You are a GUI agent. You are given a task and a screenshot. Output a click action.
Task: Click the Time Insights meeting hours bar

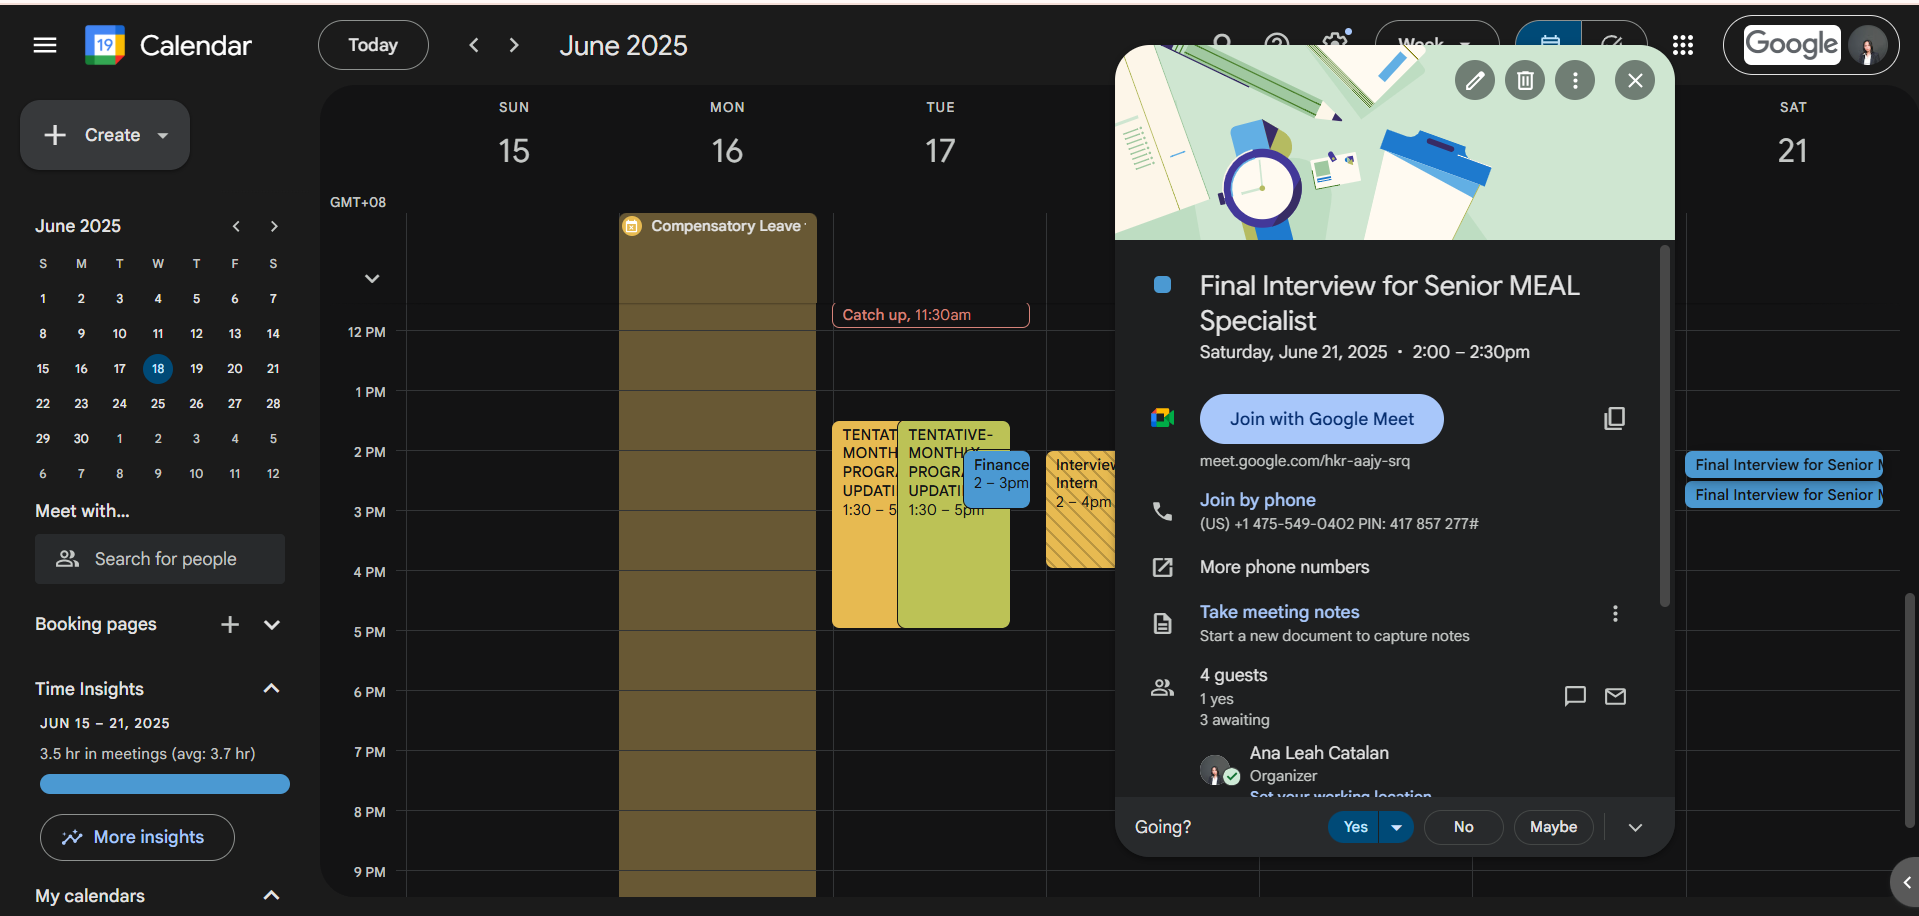pyautogui.click(x=165, y=784)
